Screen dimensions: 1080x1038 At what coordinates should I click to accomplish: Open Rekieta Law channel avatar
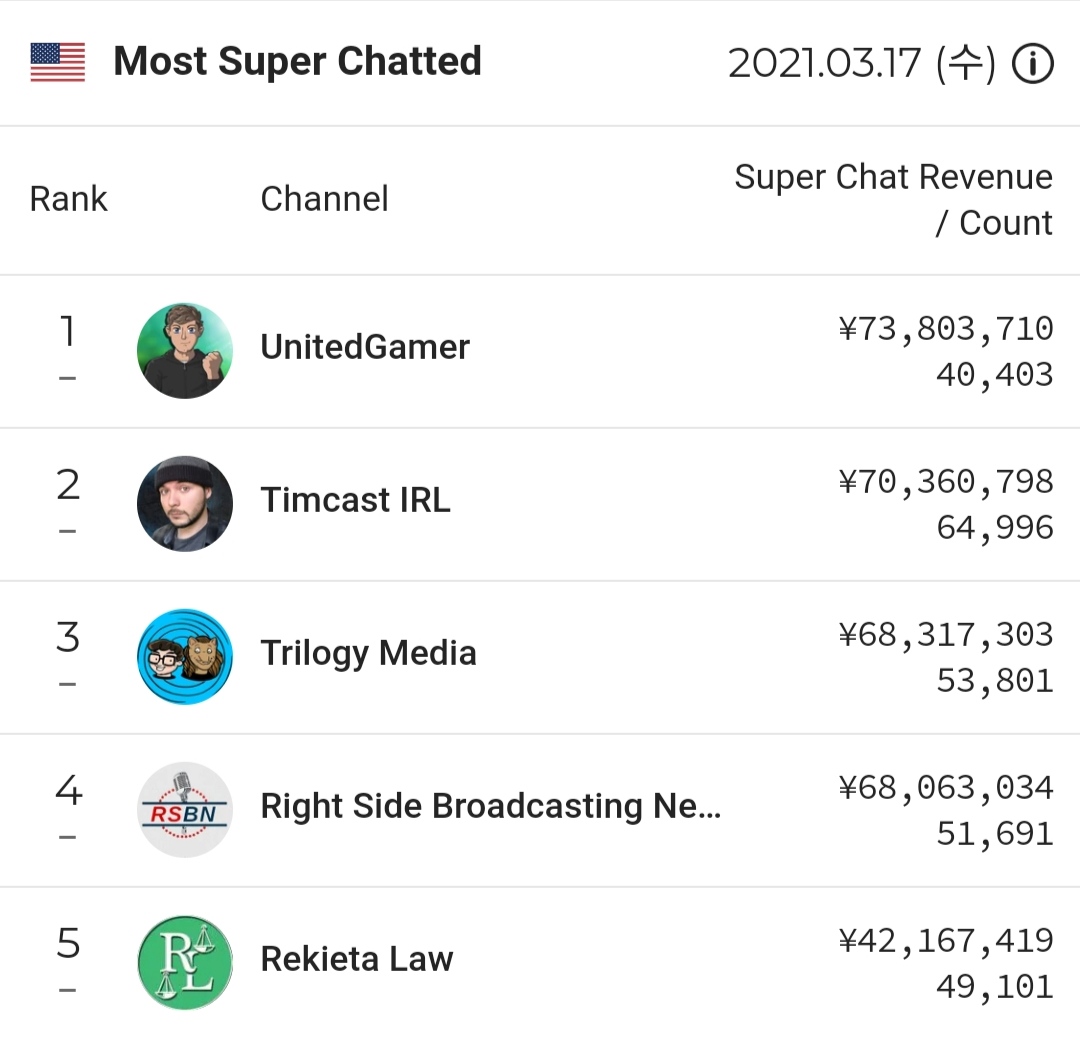pyautogui.click(x=185, y=962)
